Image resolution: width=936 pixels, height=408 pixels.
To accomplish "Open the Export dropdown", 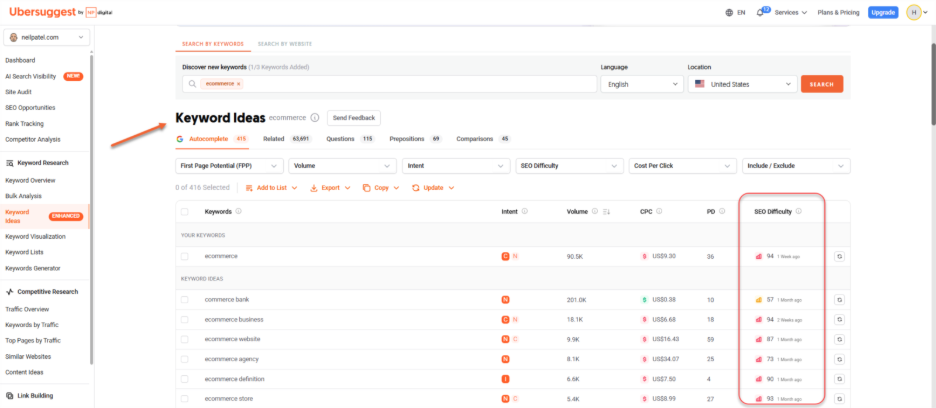I will coord(330,188).
